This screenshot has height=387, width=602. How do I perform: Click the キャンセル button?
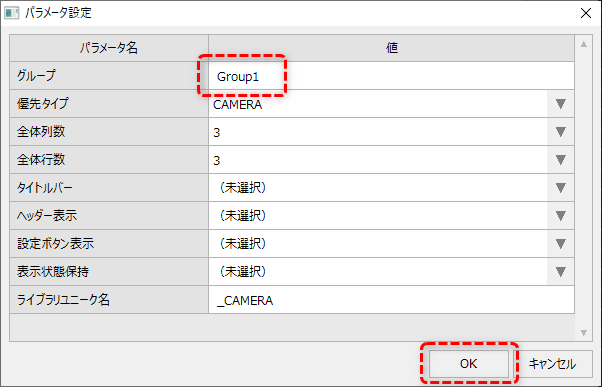pyautogui.click(x=552, y=364)
